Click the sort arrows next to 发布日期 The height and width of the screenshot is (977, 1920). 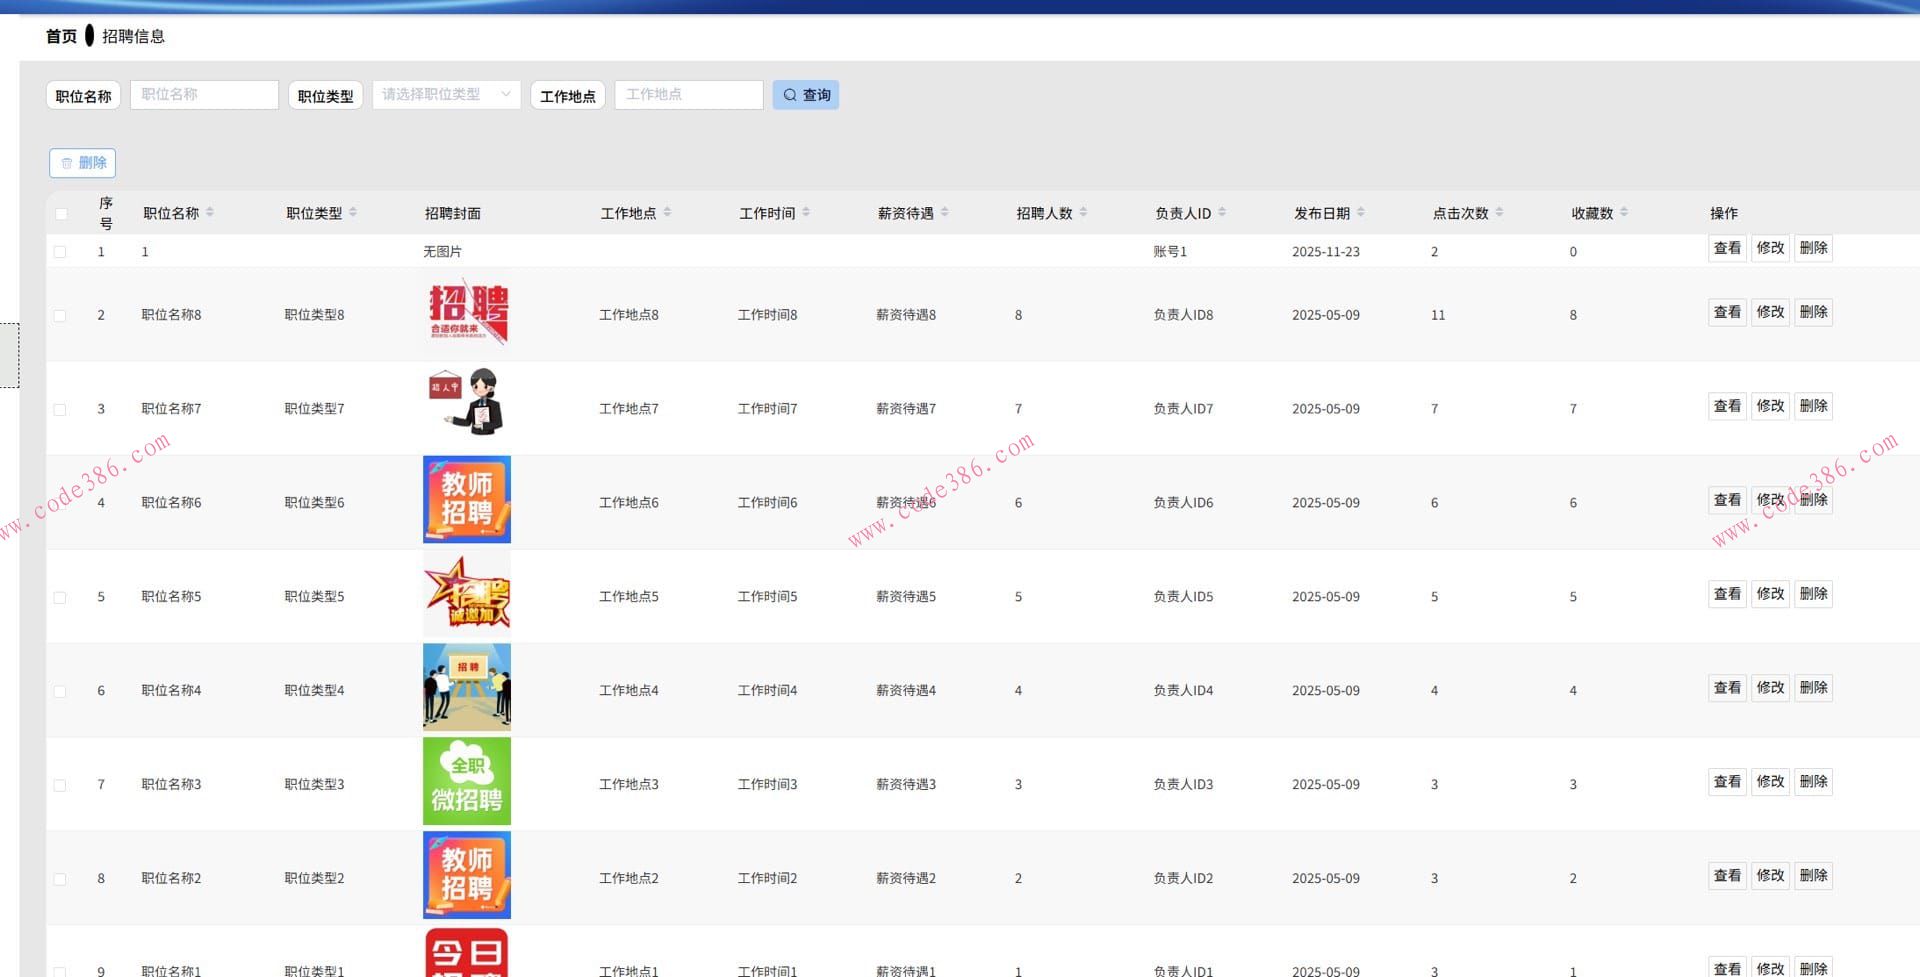tap(1360, 212)
